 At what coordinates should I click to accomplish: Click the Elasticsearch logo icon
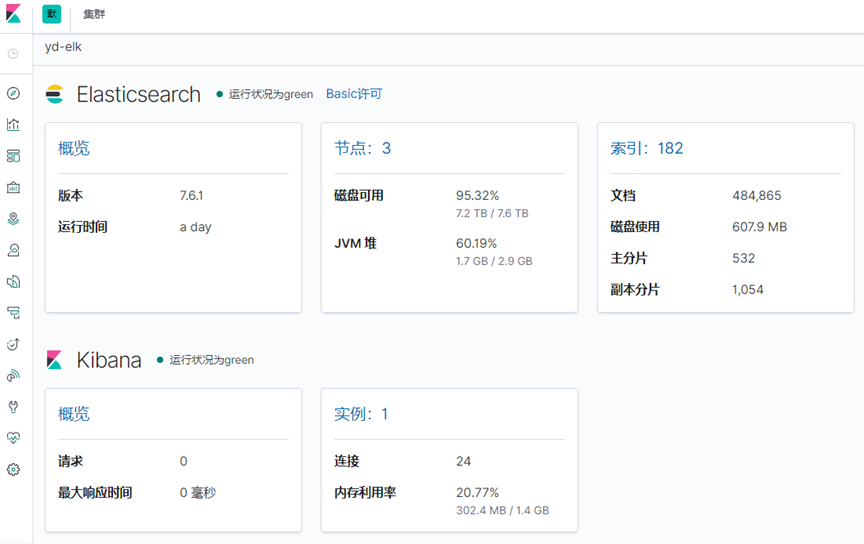pos(55,94)
